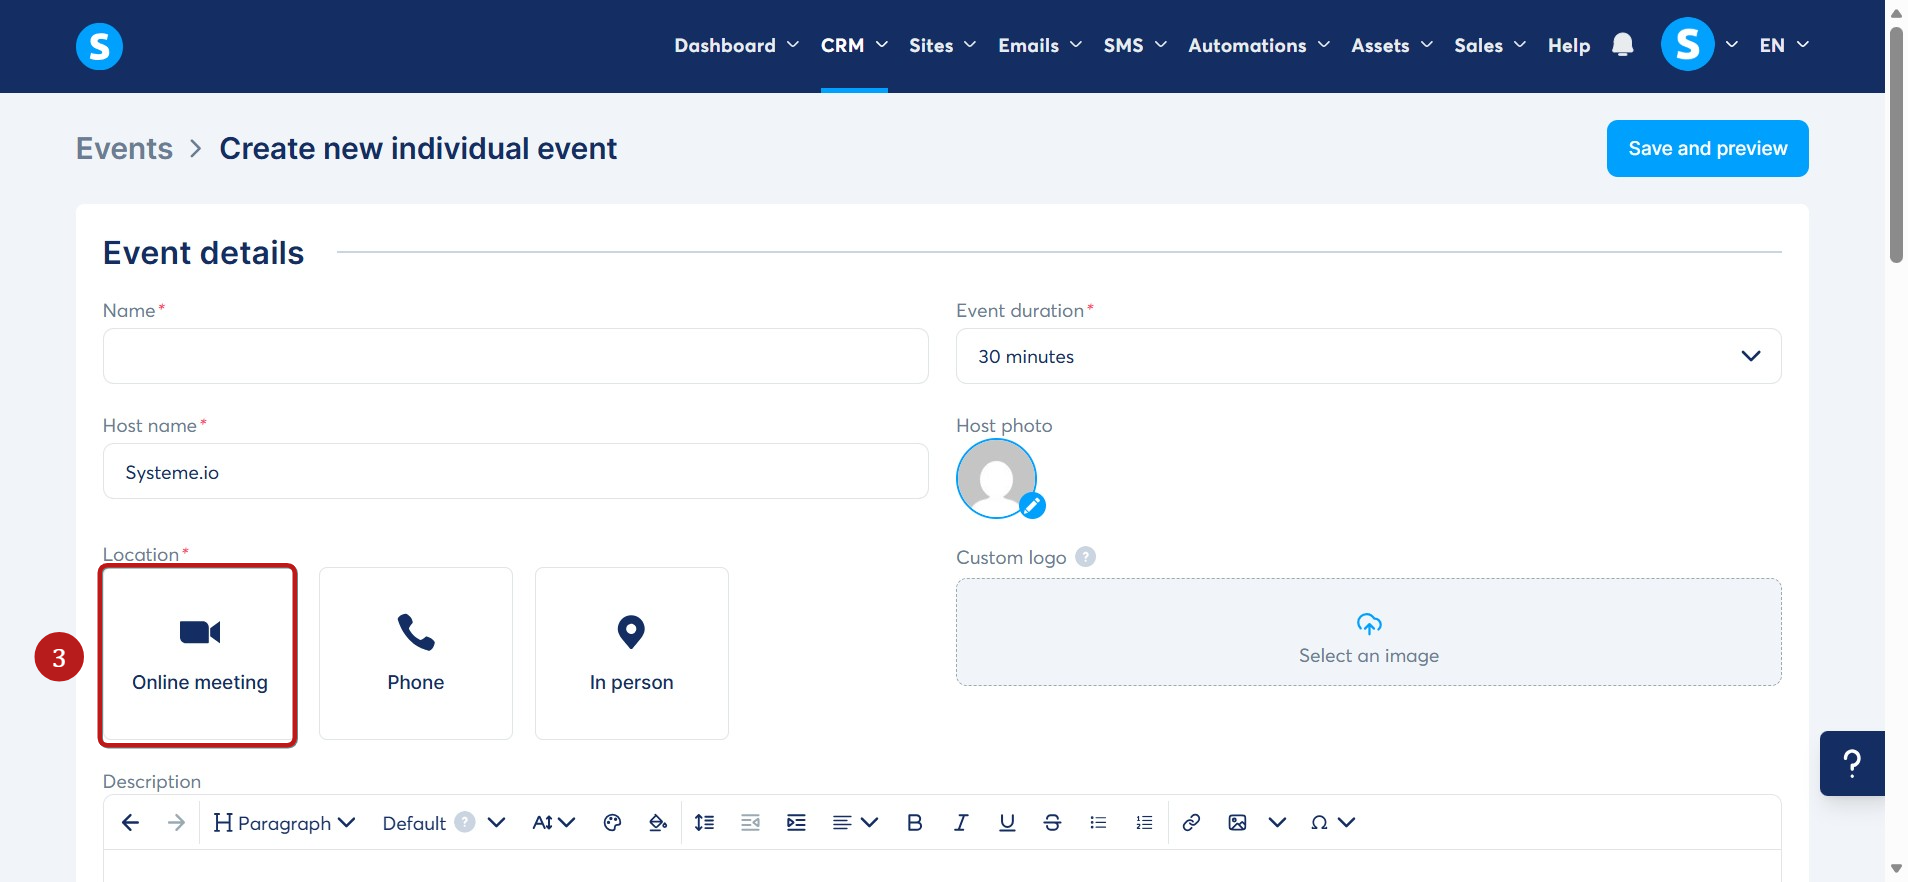Open the Assets menu
This screenshot has height=882, width=1908.
tap(1392, 45)
